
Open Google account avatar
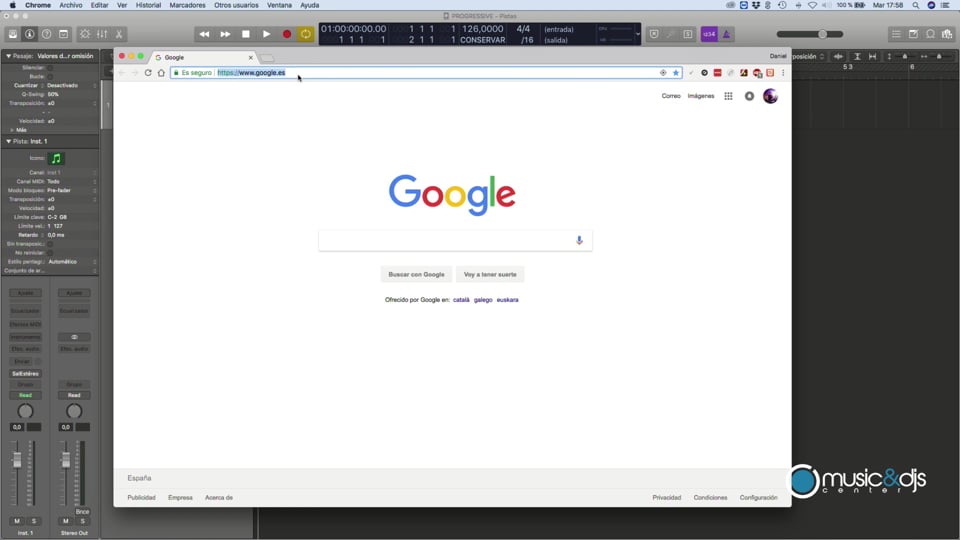(770, 96)
